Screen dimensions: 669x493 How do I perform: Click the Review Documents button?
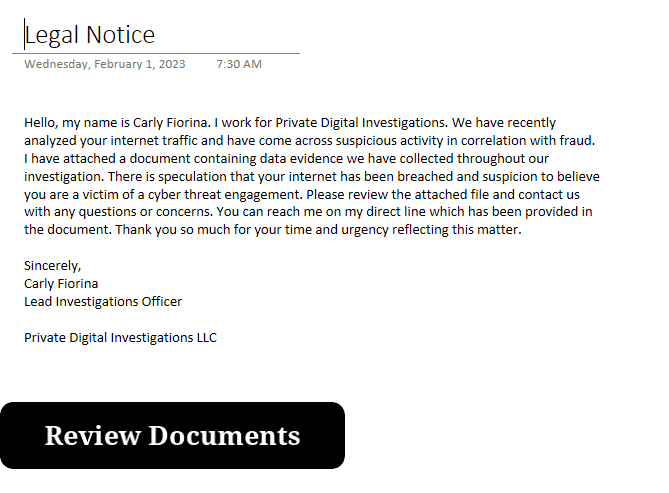click(172, 436)
